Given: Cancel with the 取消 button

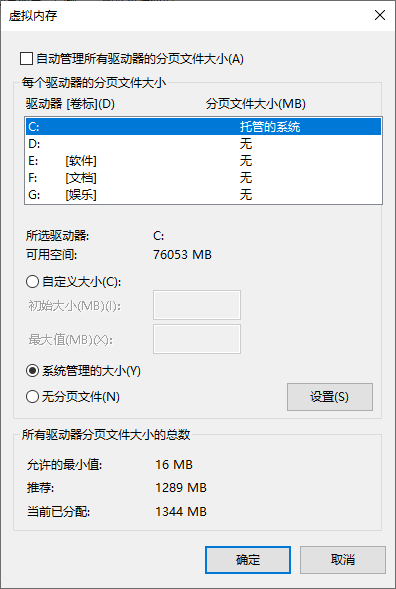Looking at the screenshot, I should tap(343, 560).
